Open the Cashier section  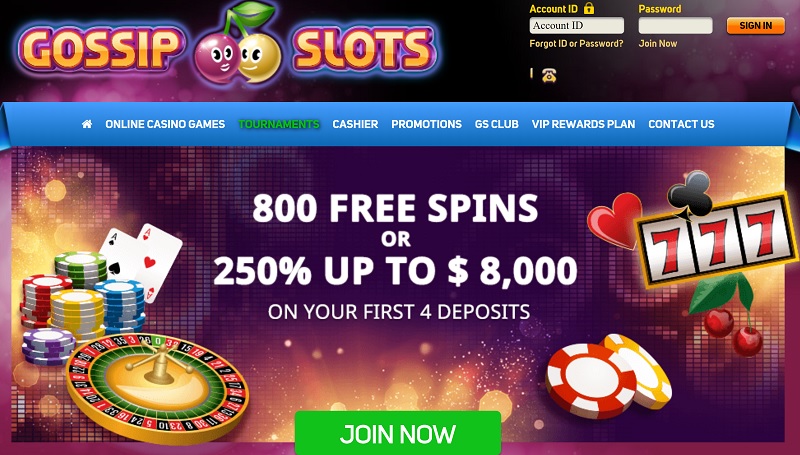[355, 124]
